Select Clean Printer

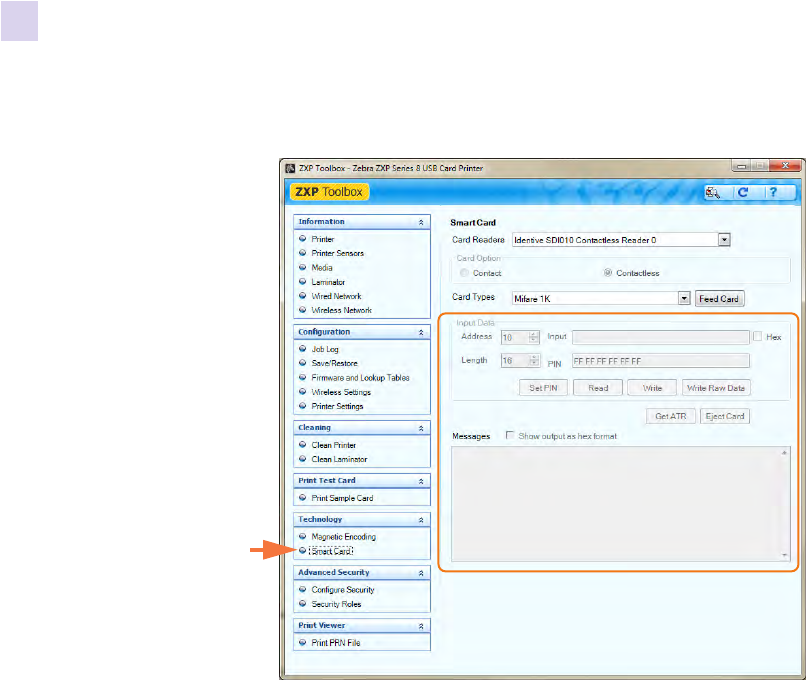point(334,445)
